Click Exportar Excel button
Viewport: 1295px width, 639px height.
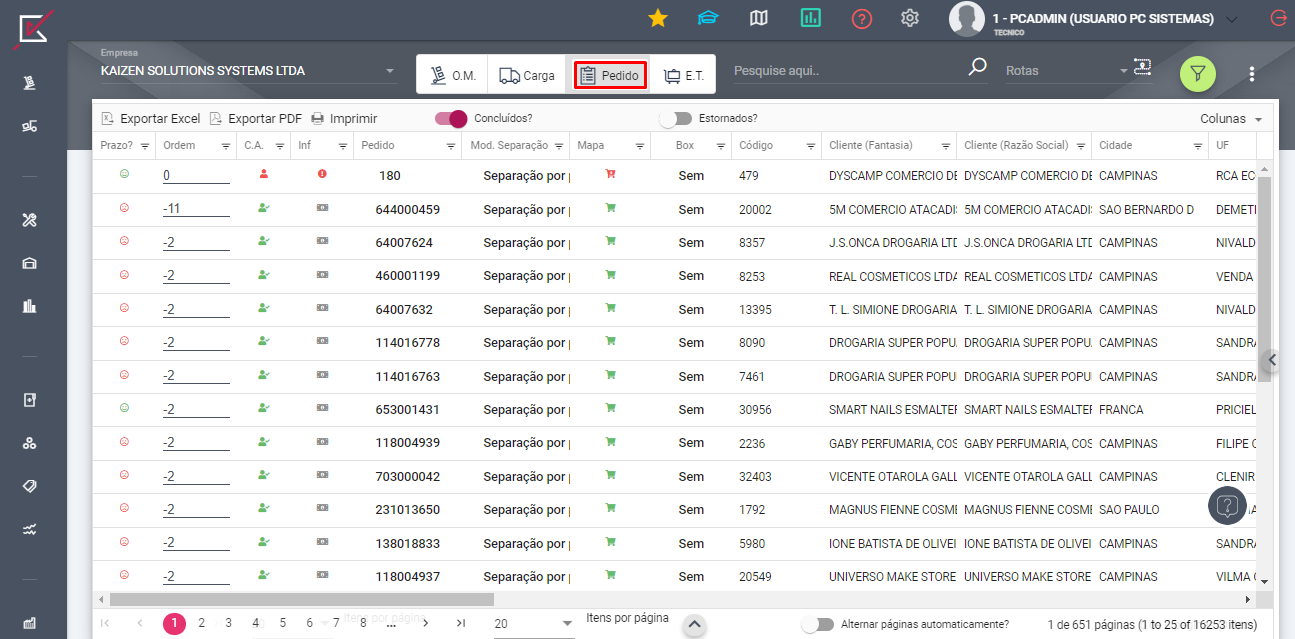point(151,119)
